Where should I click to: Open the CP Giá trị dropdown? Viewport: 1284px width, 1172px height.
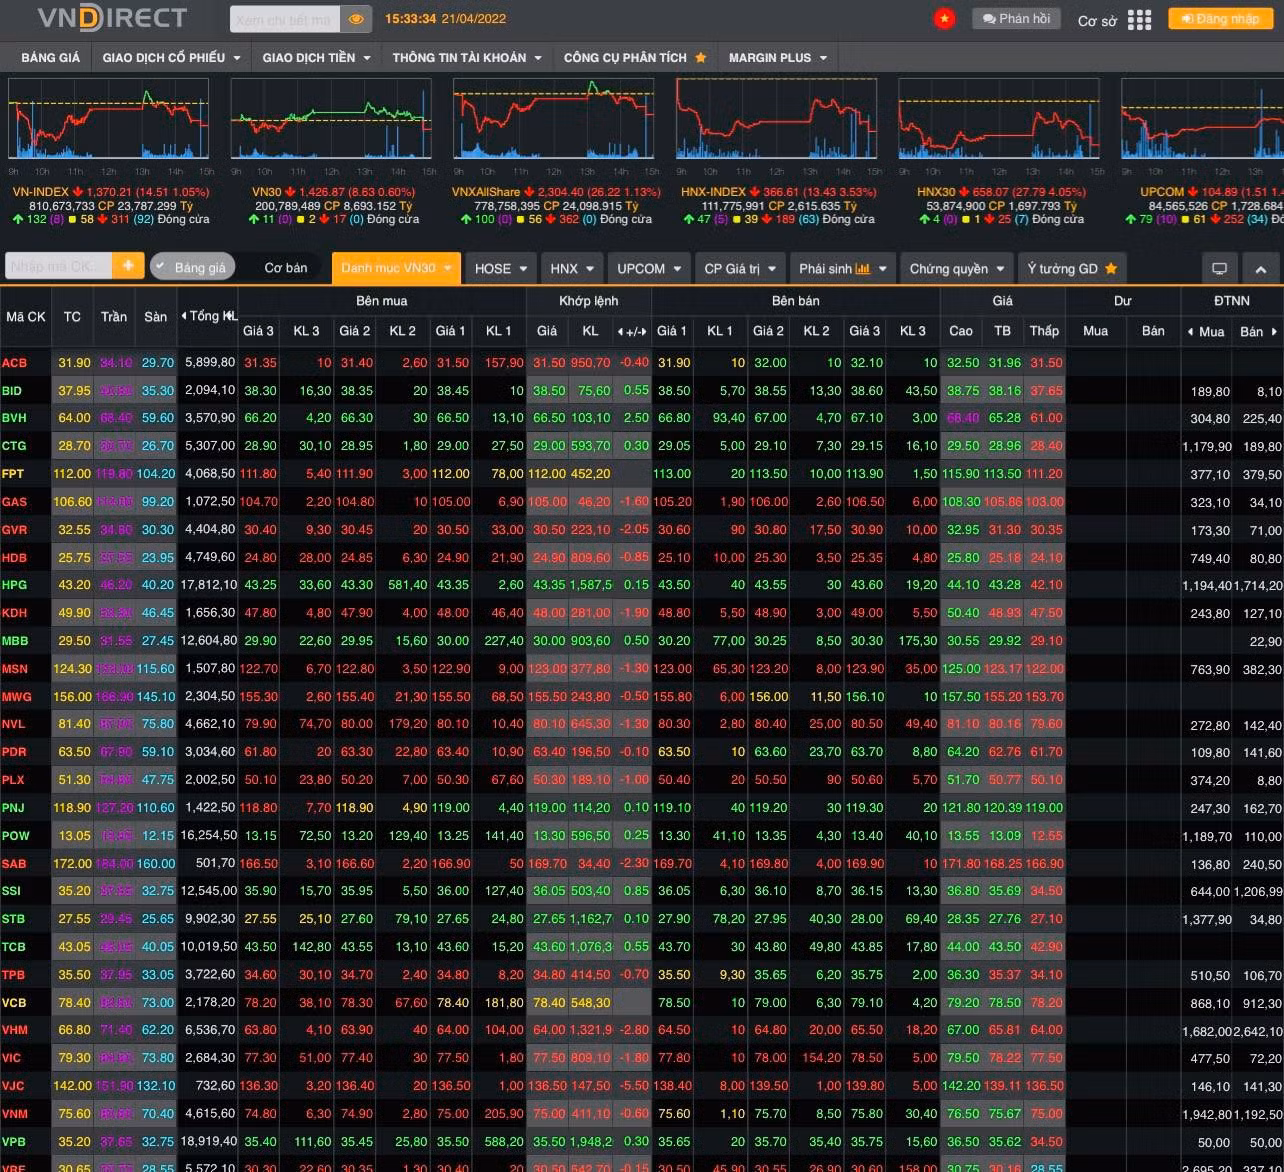pos(741,268)
